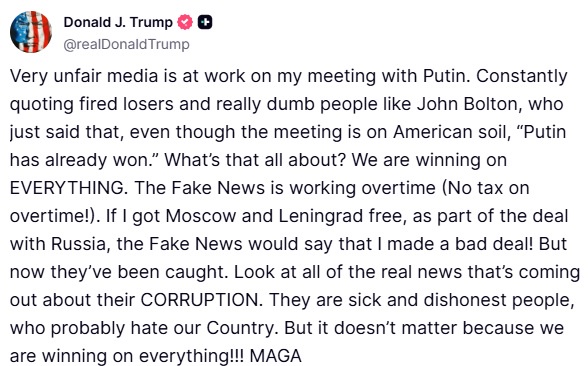Image resolution: width=588 pixels, height=366 pixels.
Task: Open the Donald J. Trump profile avatar
Action: [31, 32]
